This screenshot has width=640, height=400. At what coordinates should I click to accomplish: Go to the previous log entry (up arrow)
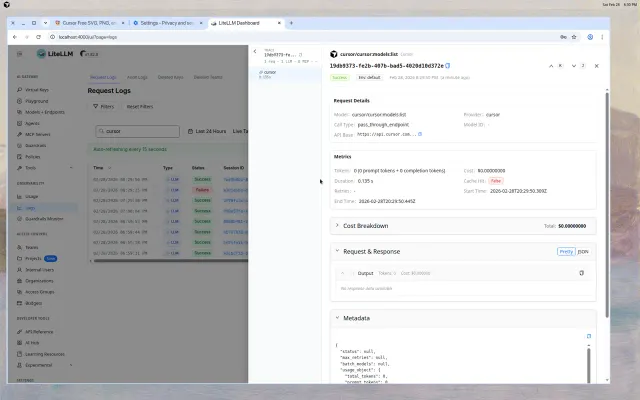(551, 66)
